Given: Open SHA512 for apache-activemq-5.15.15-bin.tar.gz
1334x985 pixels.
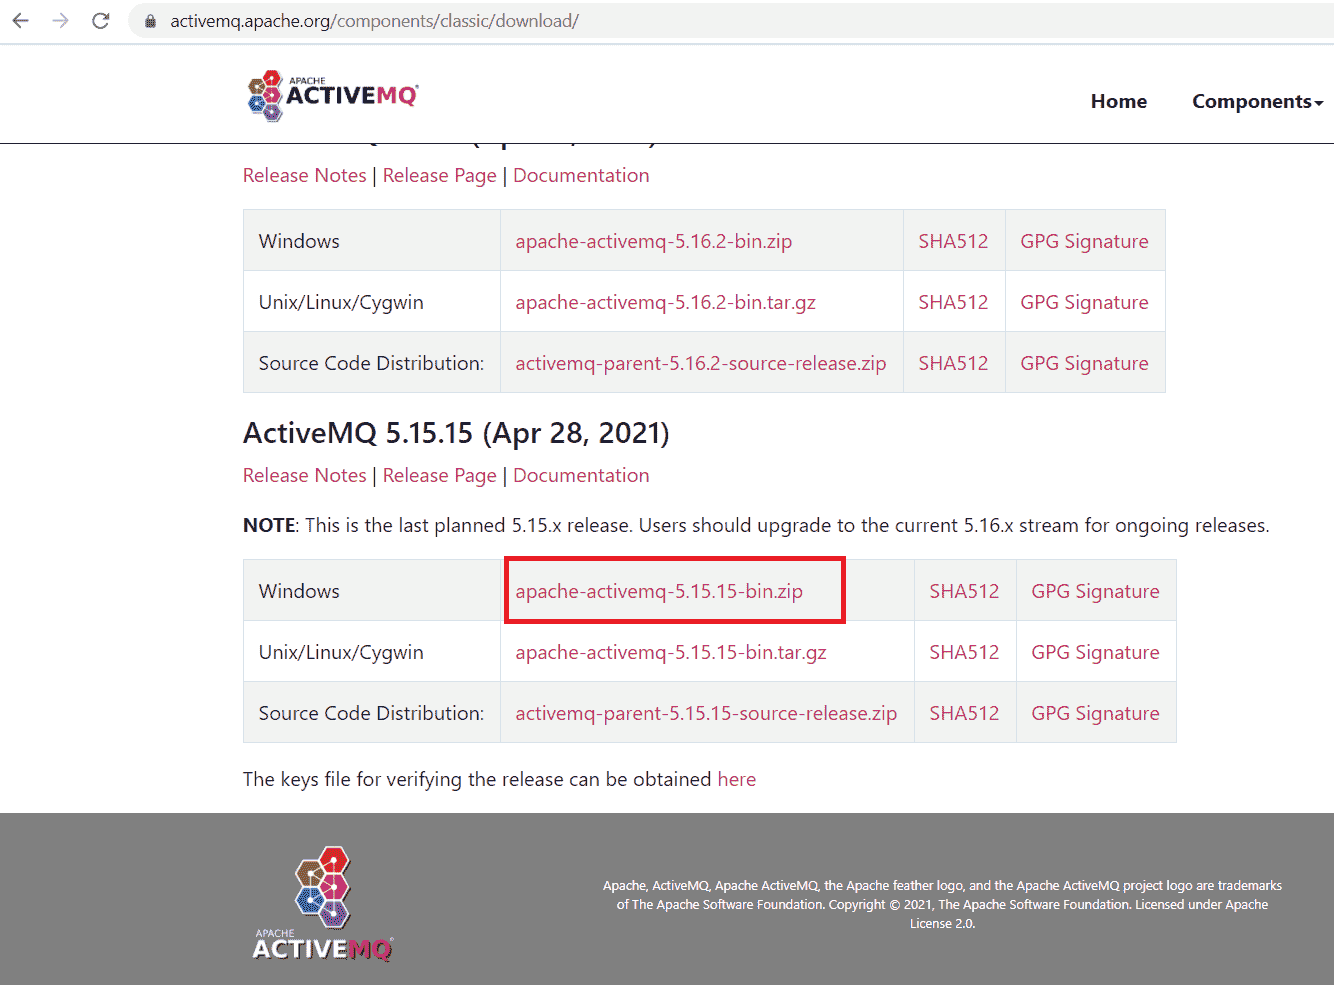Looking at the screenshot, I should click(964, 652).
